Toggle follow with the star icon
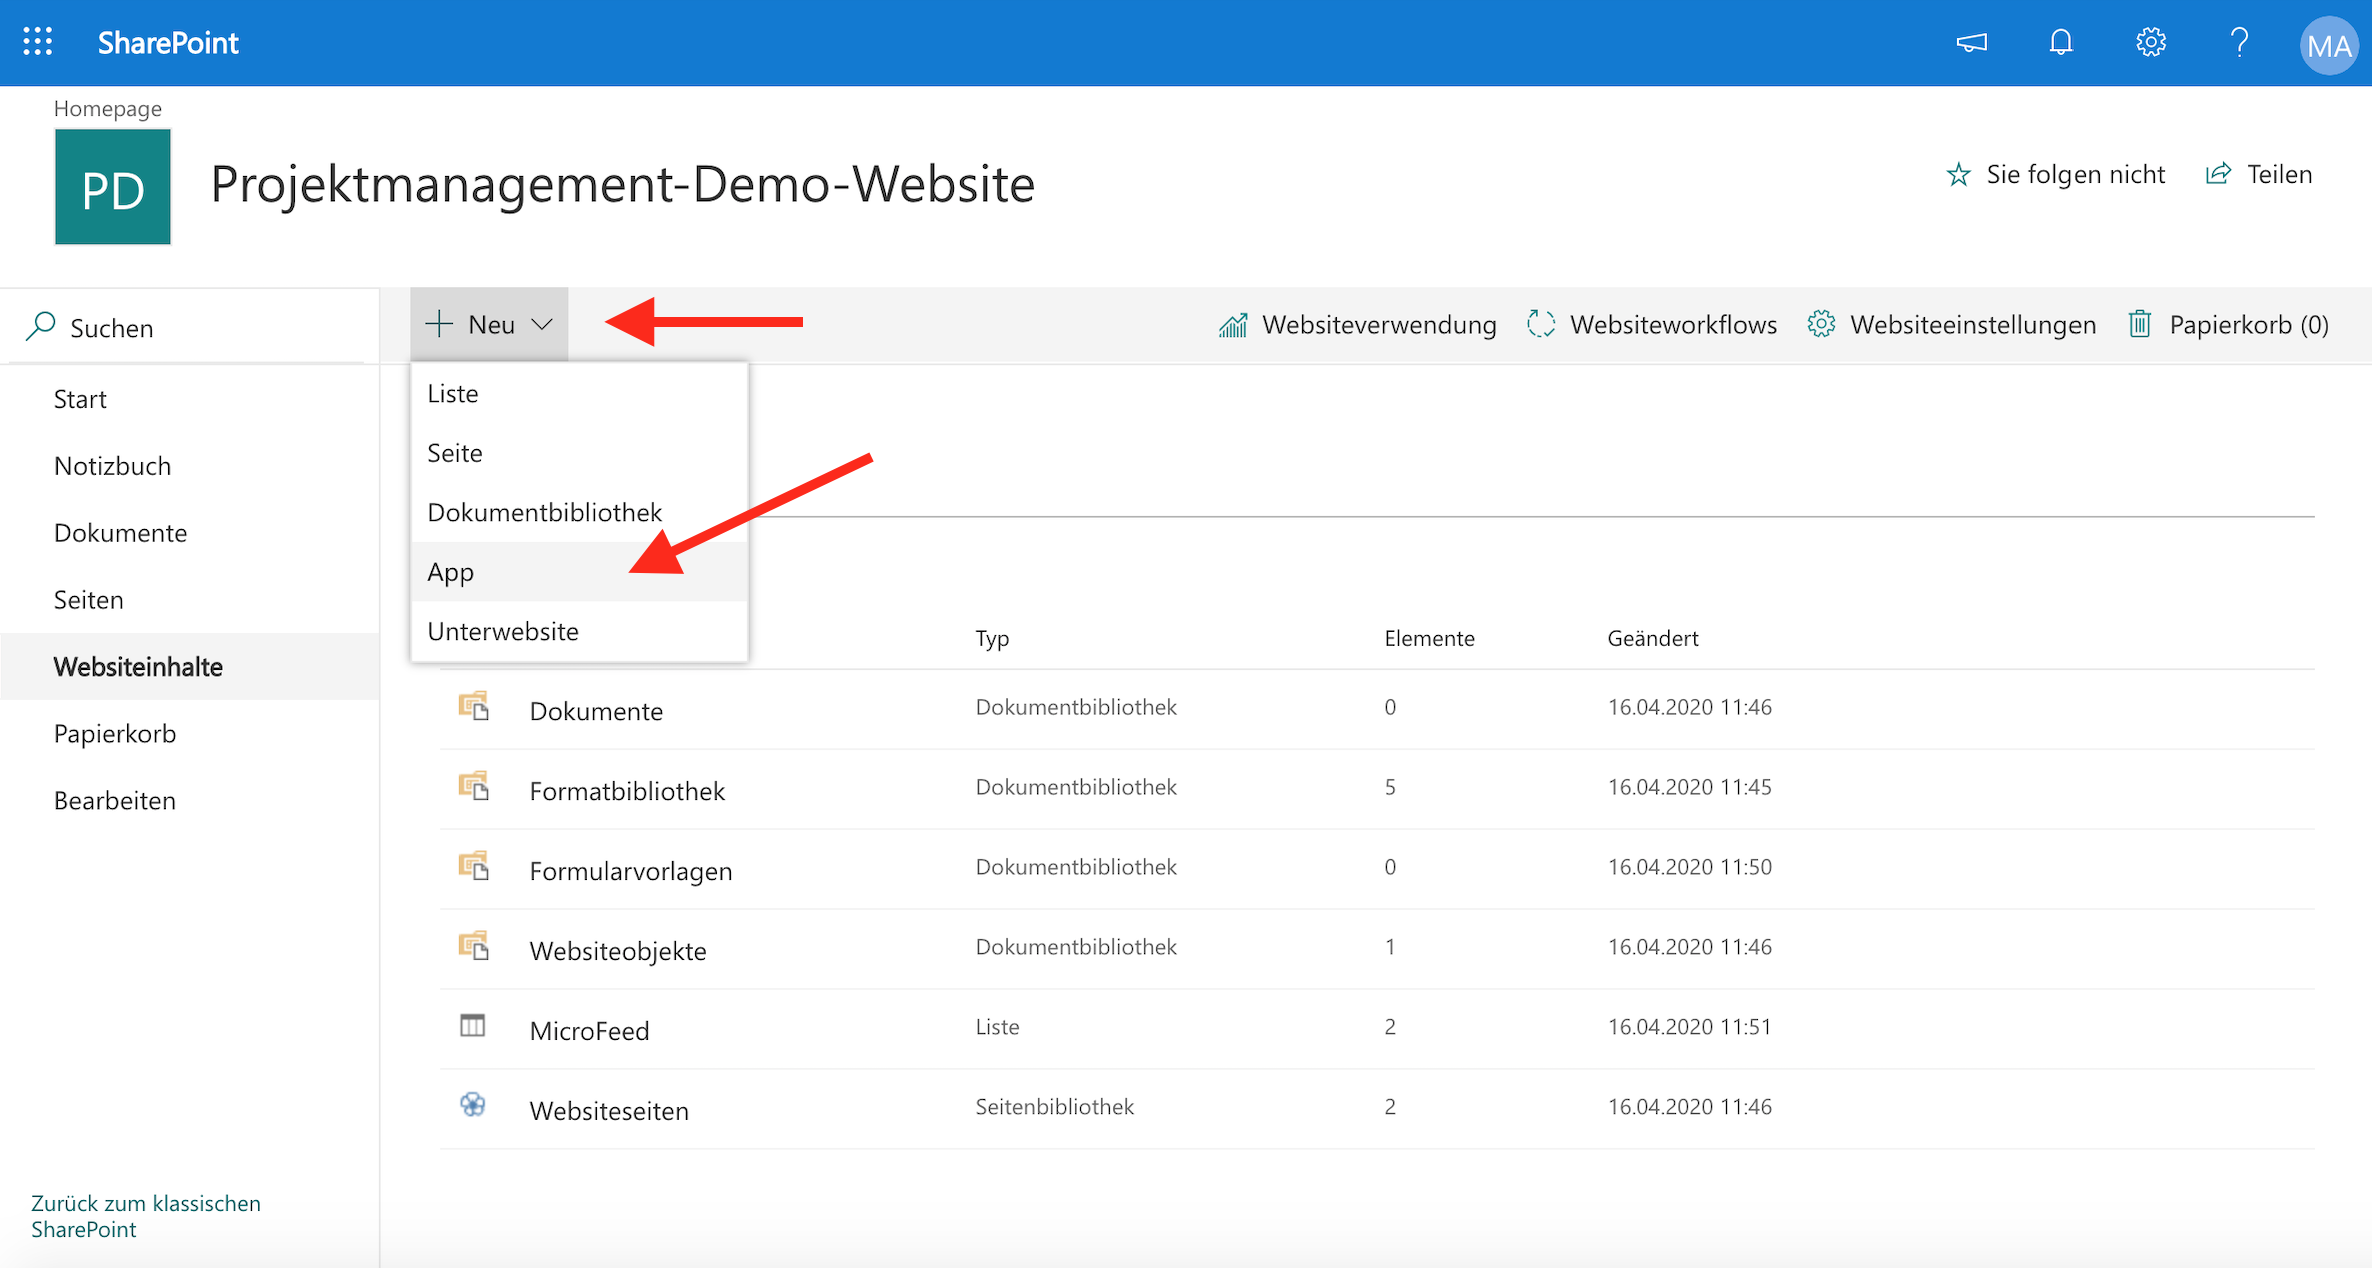 pos(1958,175)
